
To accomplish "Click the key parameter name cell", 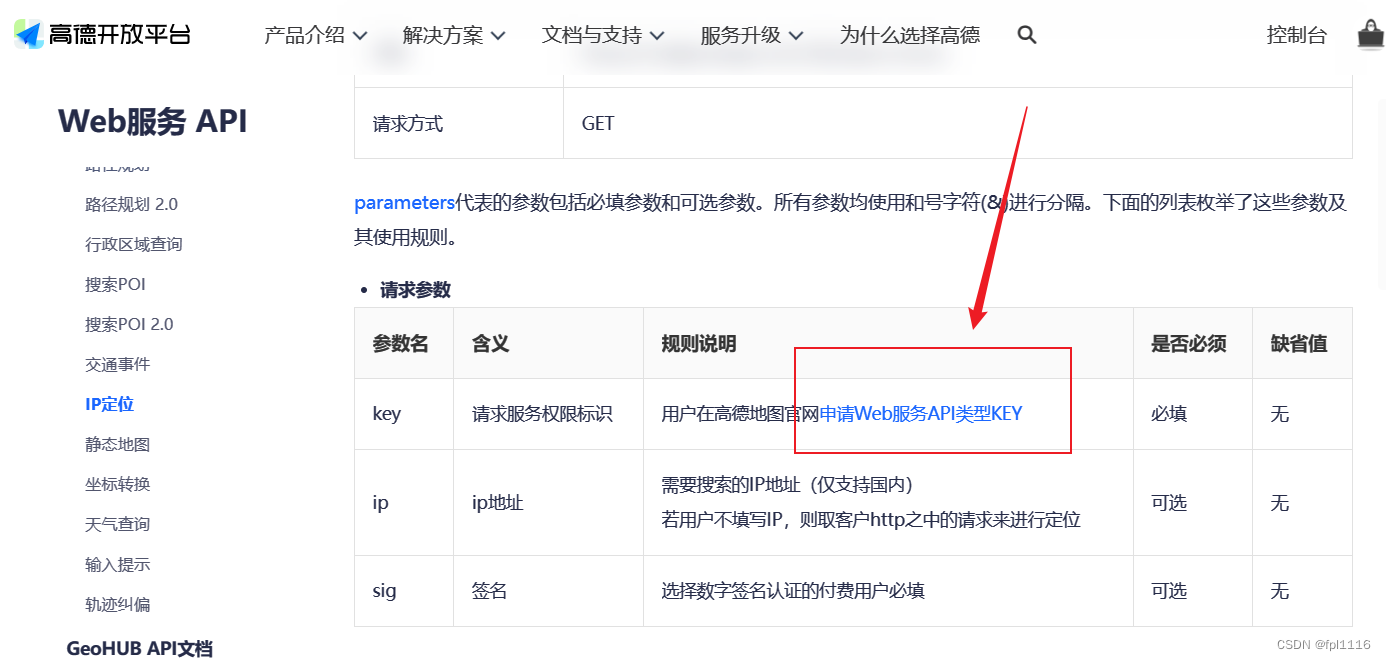I will coord(404,414).
